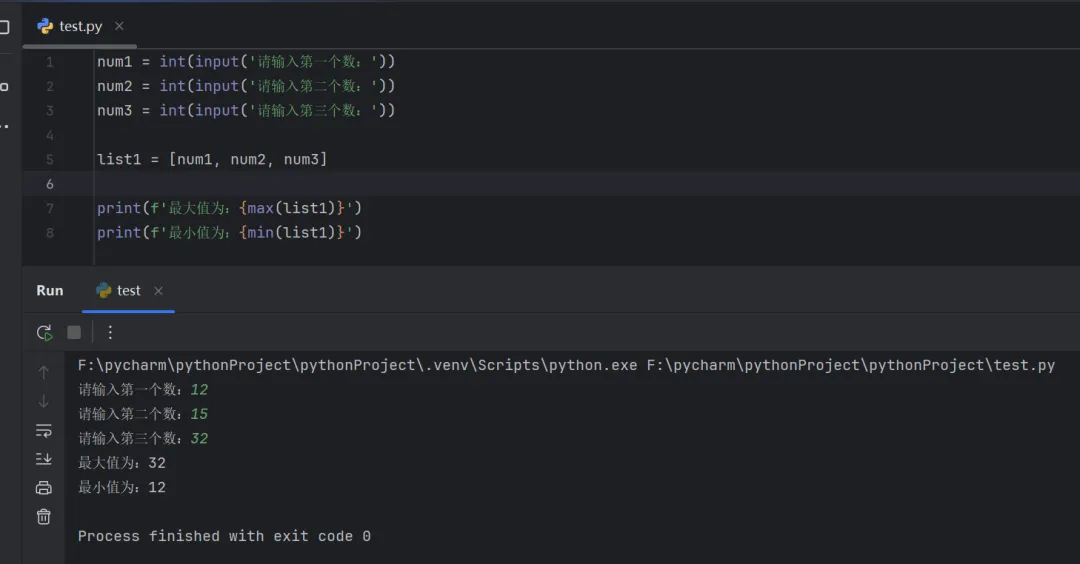Close the test run tab

point(158,291)
